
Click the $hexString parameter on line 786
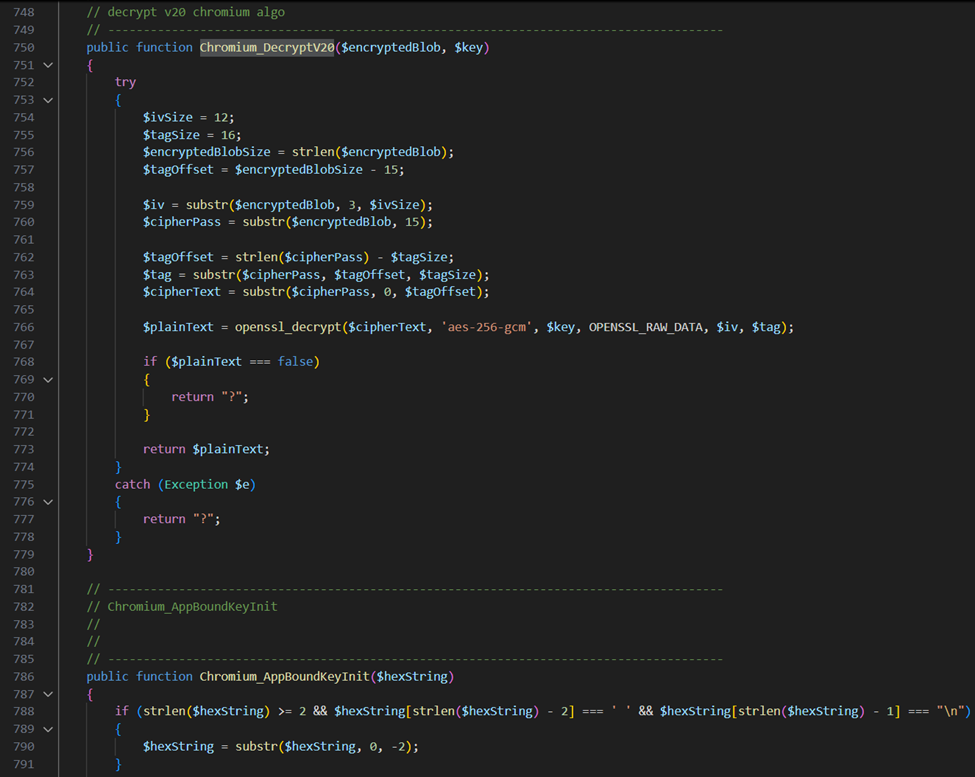click(x=412, y=676)
